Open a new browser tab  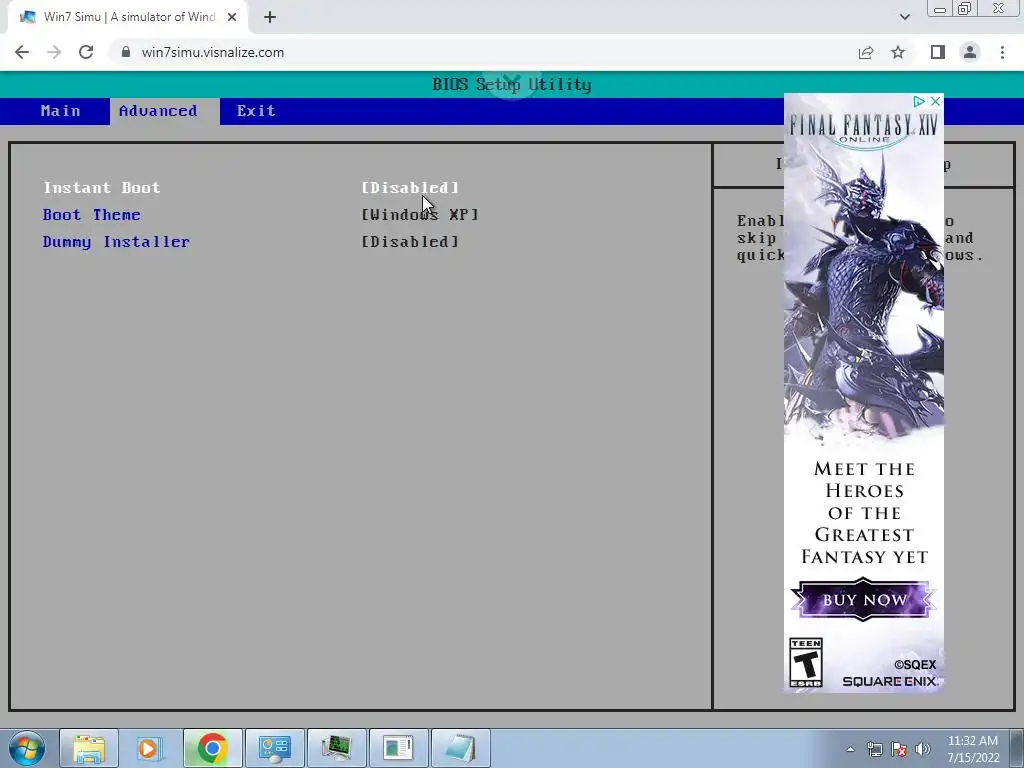[x=270, y=17]
